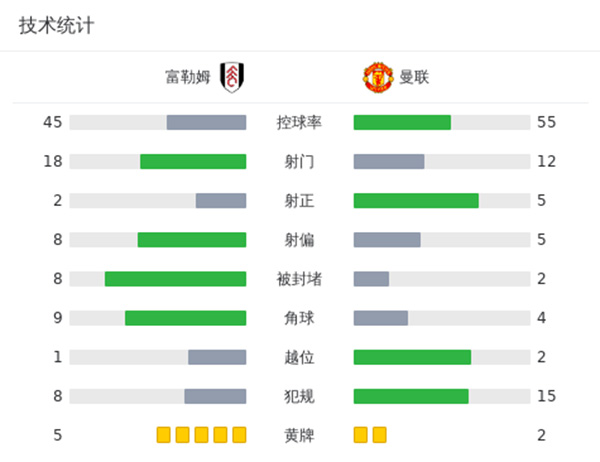Click Fulham's 控球率 possession bar
This screenshot has width=600, height=462.
point(206,123)
